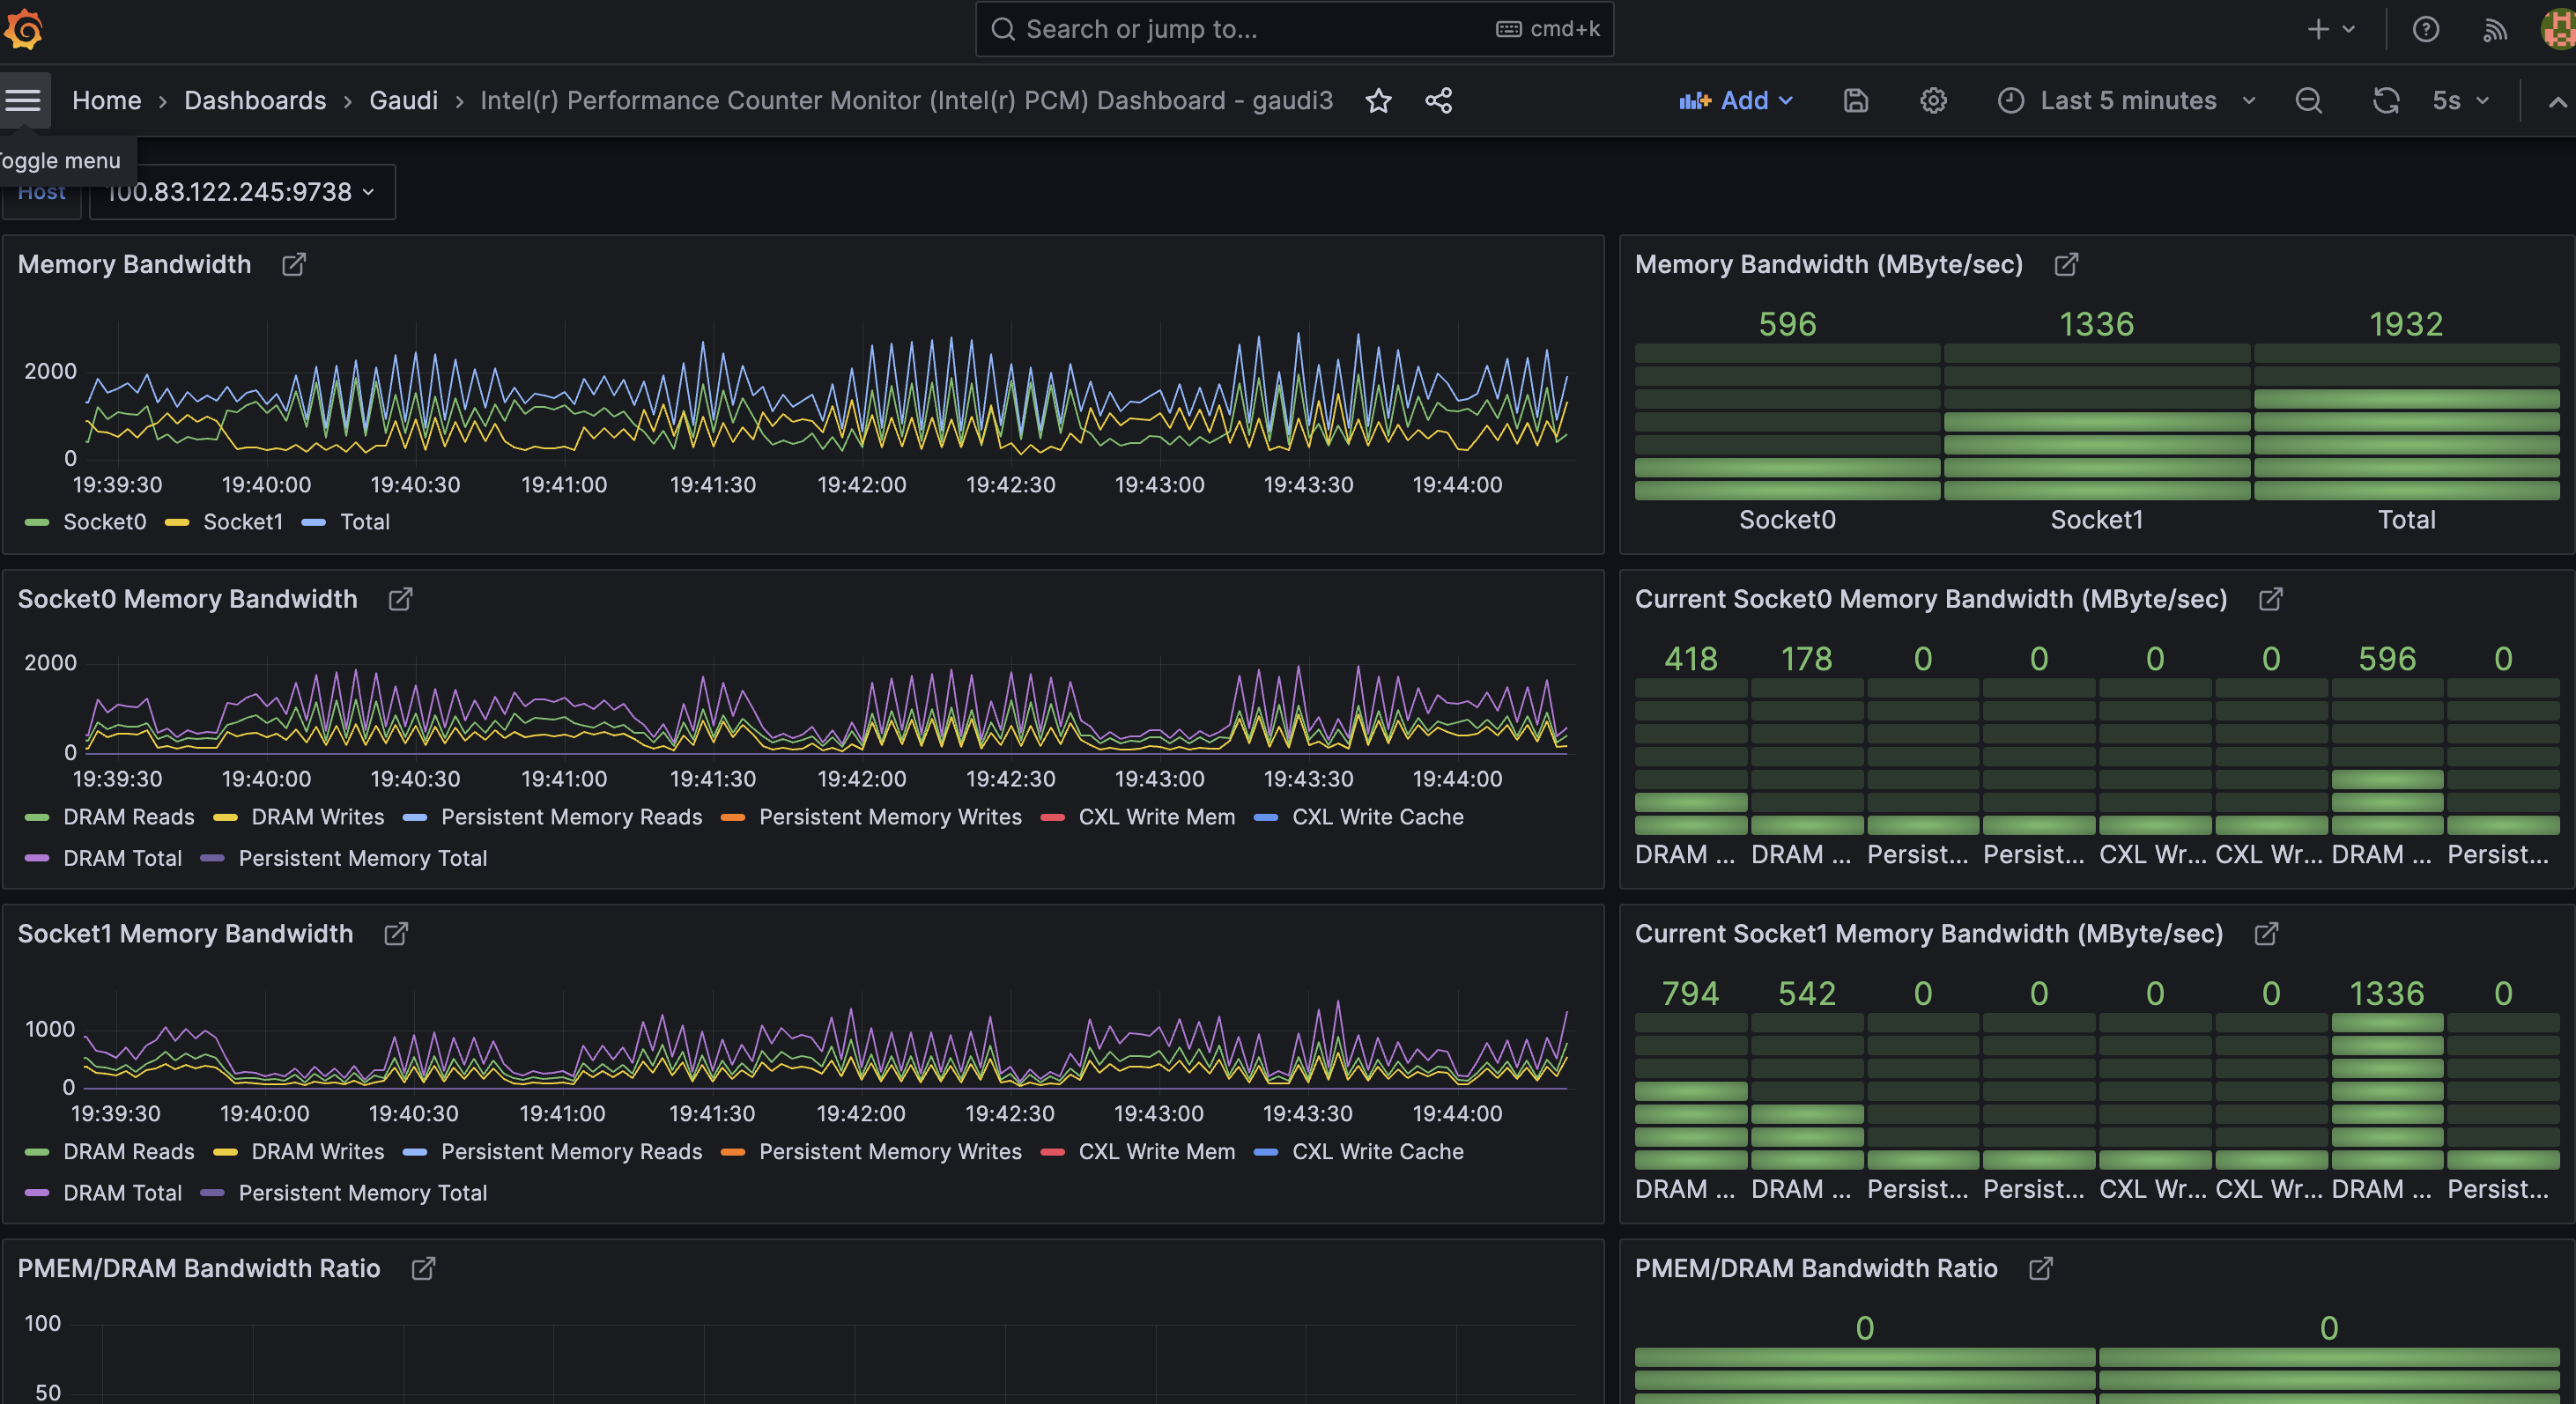
Task: Click value 794 in Current Socket1 panel
Action: [x=1690, y=993]
